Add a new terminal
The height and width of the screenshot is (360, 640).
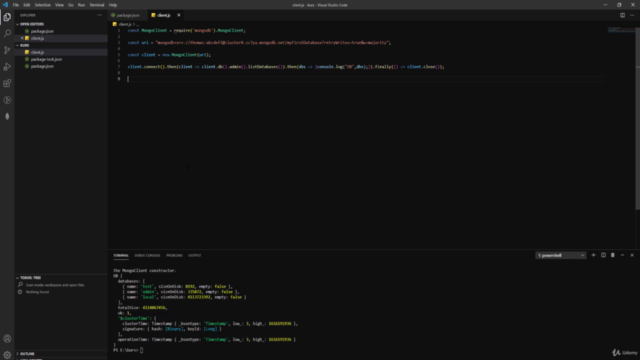593,255
